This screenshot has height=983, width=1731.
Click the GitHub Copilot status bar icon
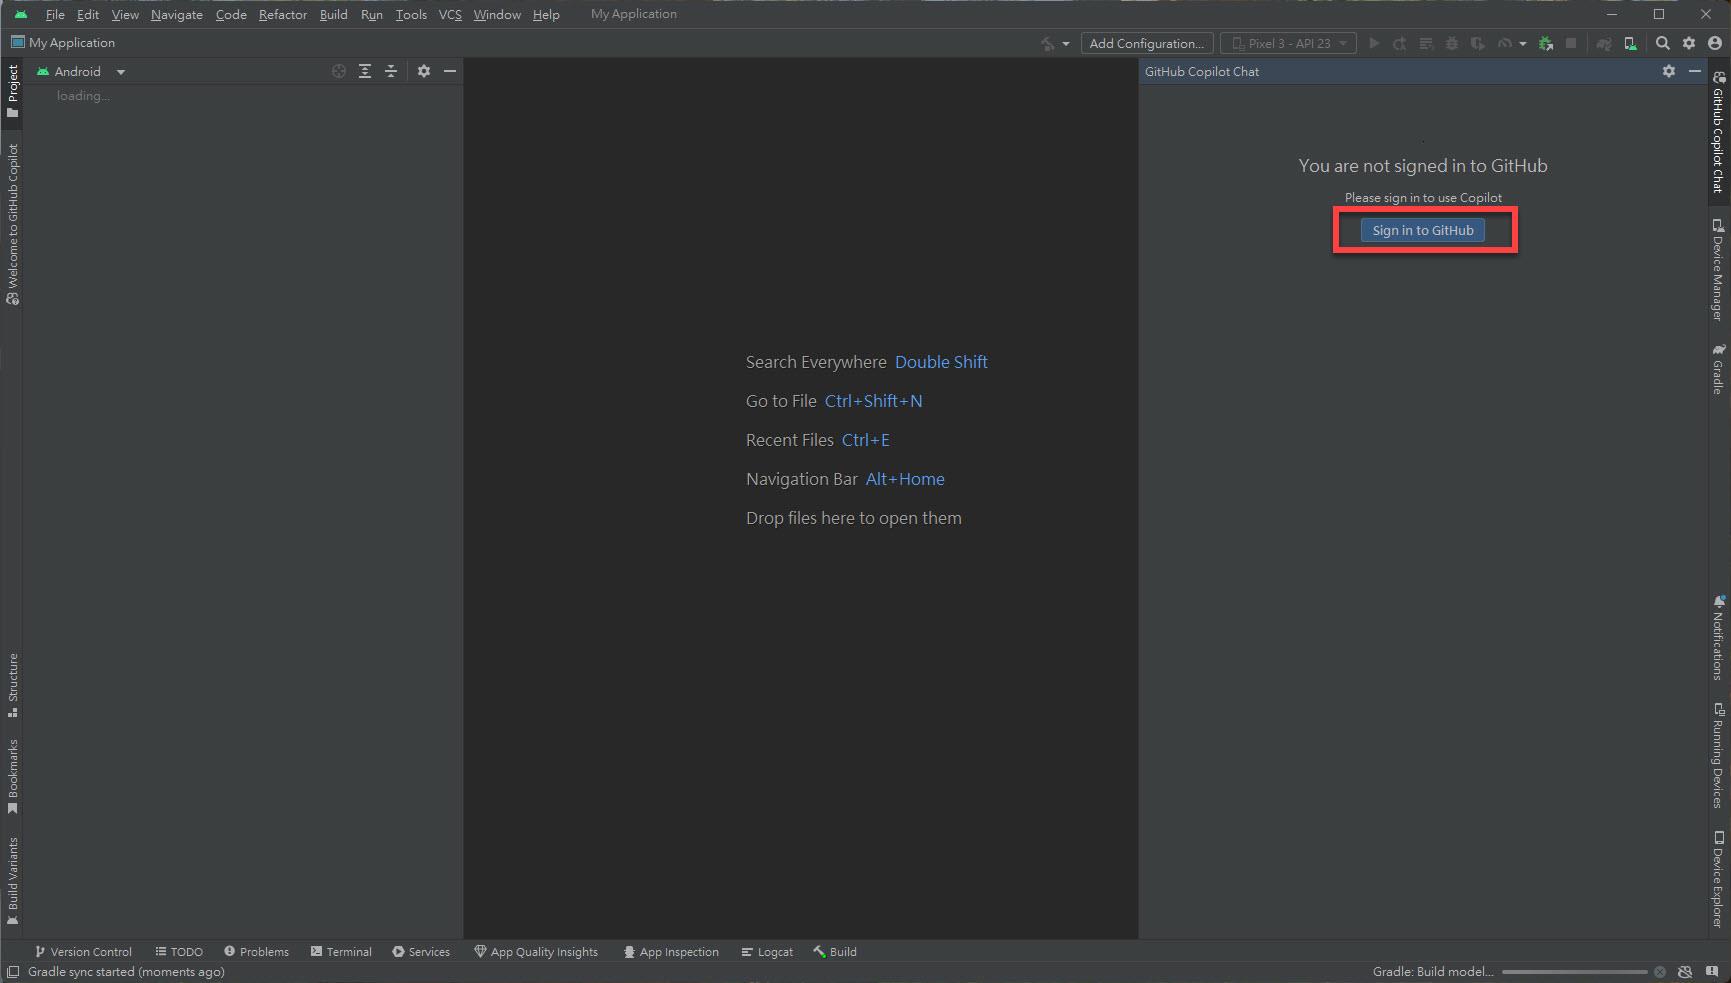1685,972
